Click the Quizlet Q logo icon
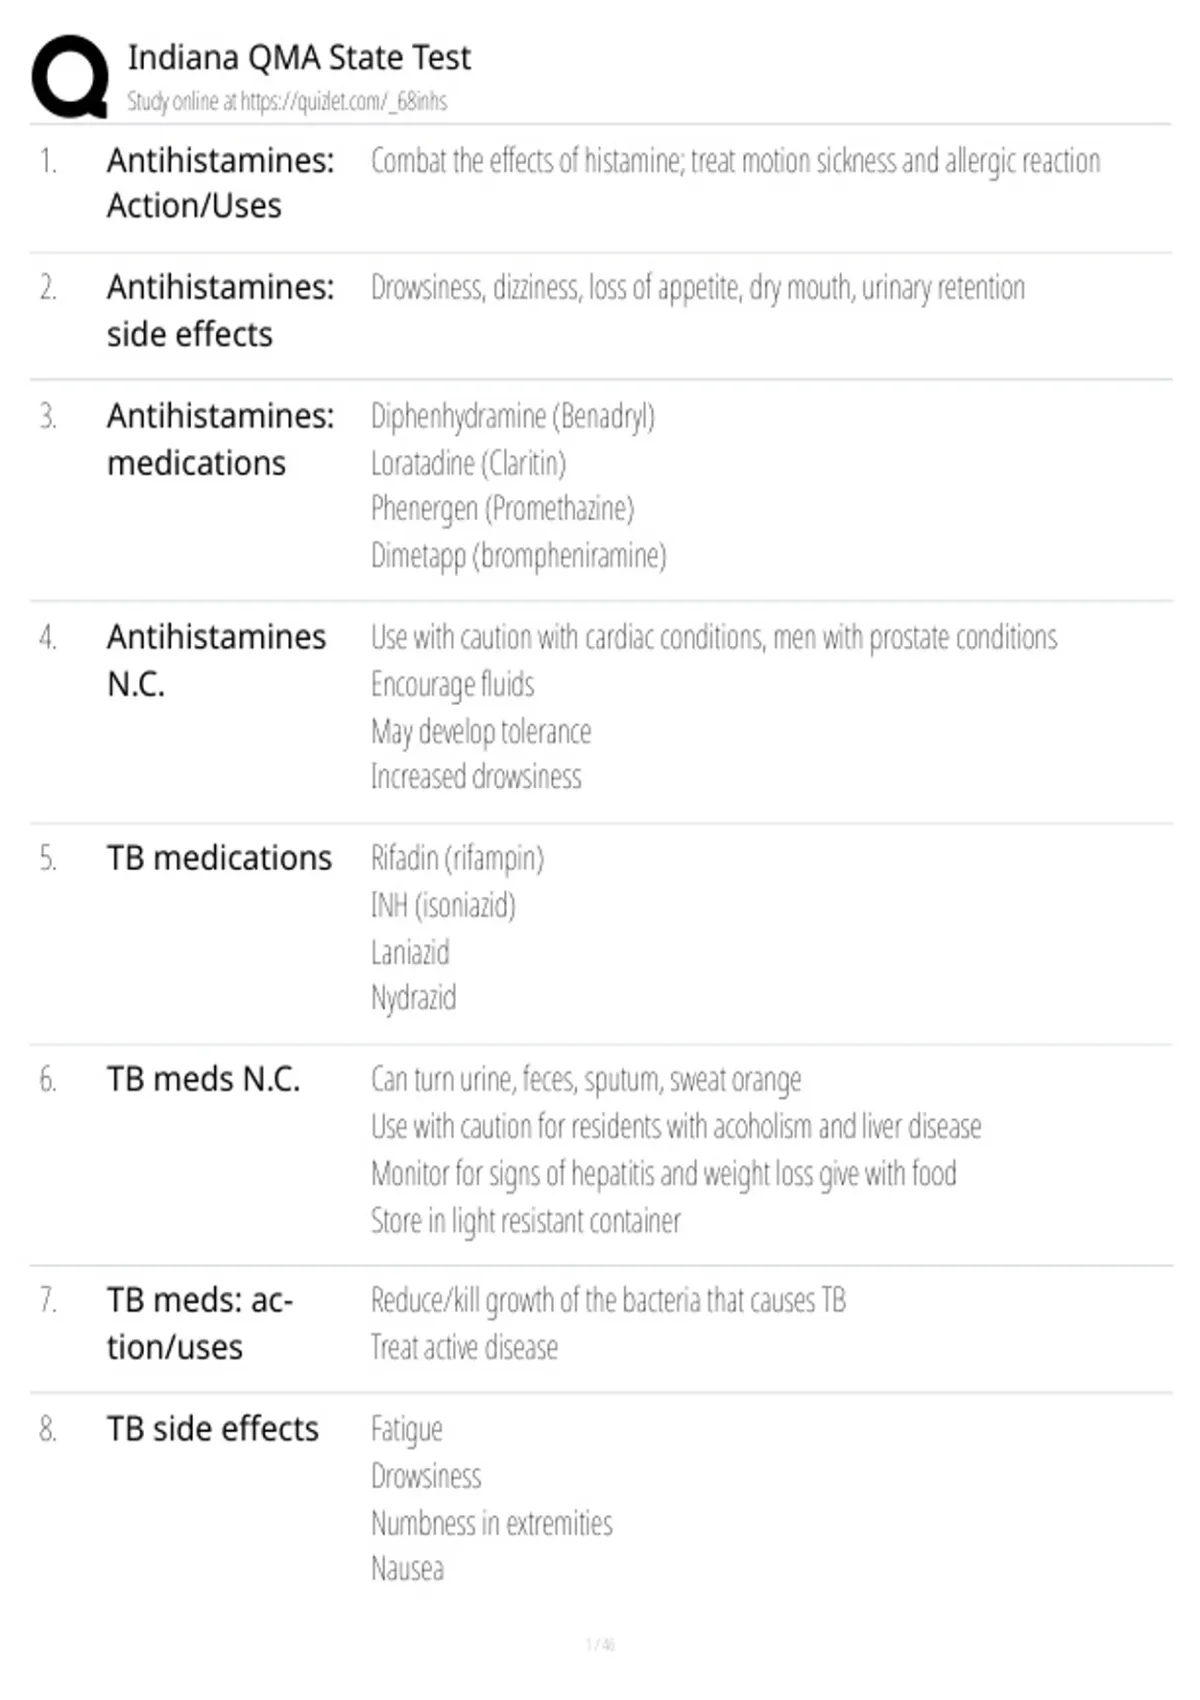The height and width of the screenshot is (1700, 1200). tap(70, 77)
